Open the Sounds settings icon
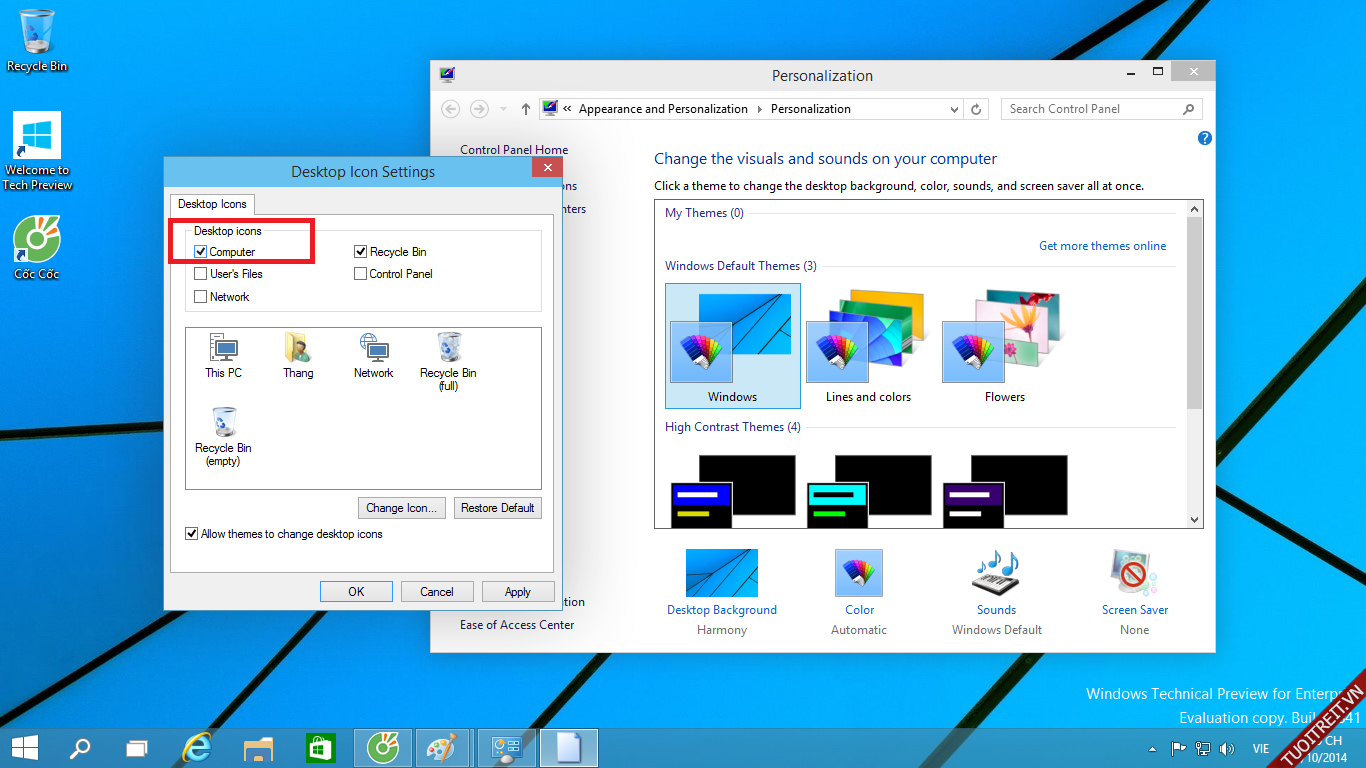The height and width of the screenshot is (768, 1366). pyautogui.click(x=996, y=573)
